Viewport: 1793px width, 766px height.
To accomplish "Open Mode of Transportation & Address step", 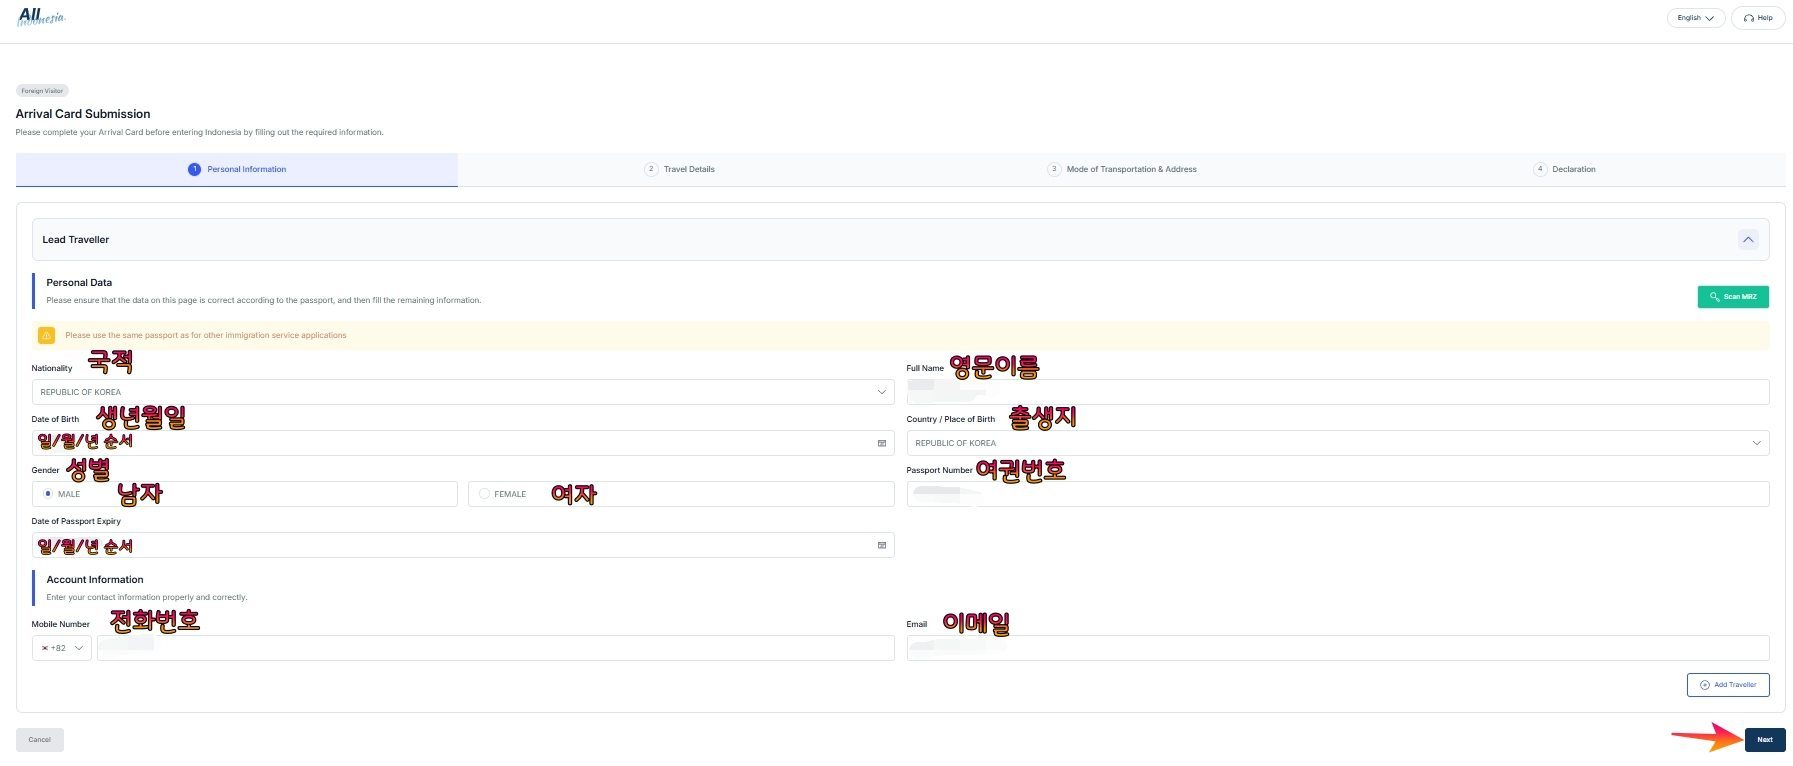I will (1122, 169).
